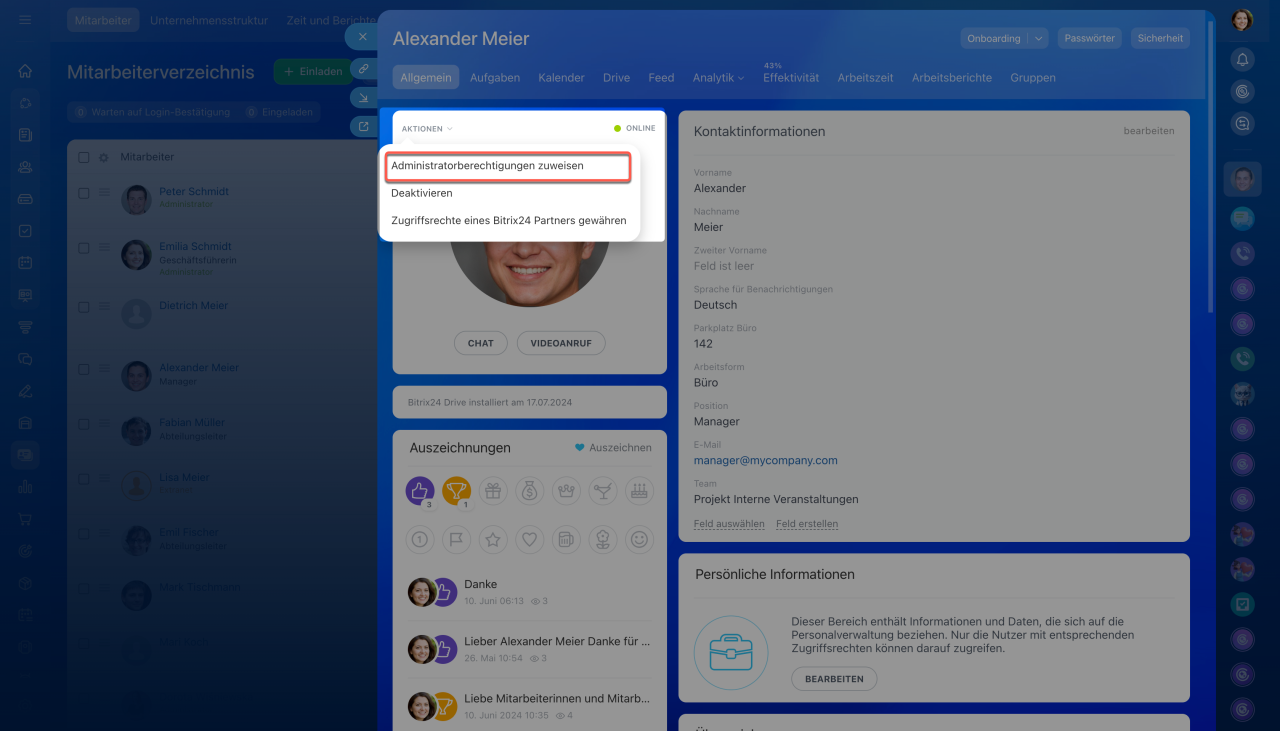1280x731 pixels.
Task: Open the Gruppen tab
Action: pos(1033,78)
